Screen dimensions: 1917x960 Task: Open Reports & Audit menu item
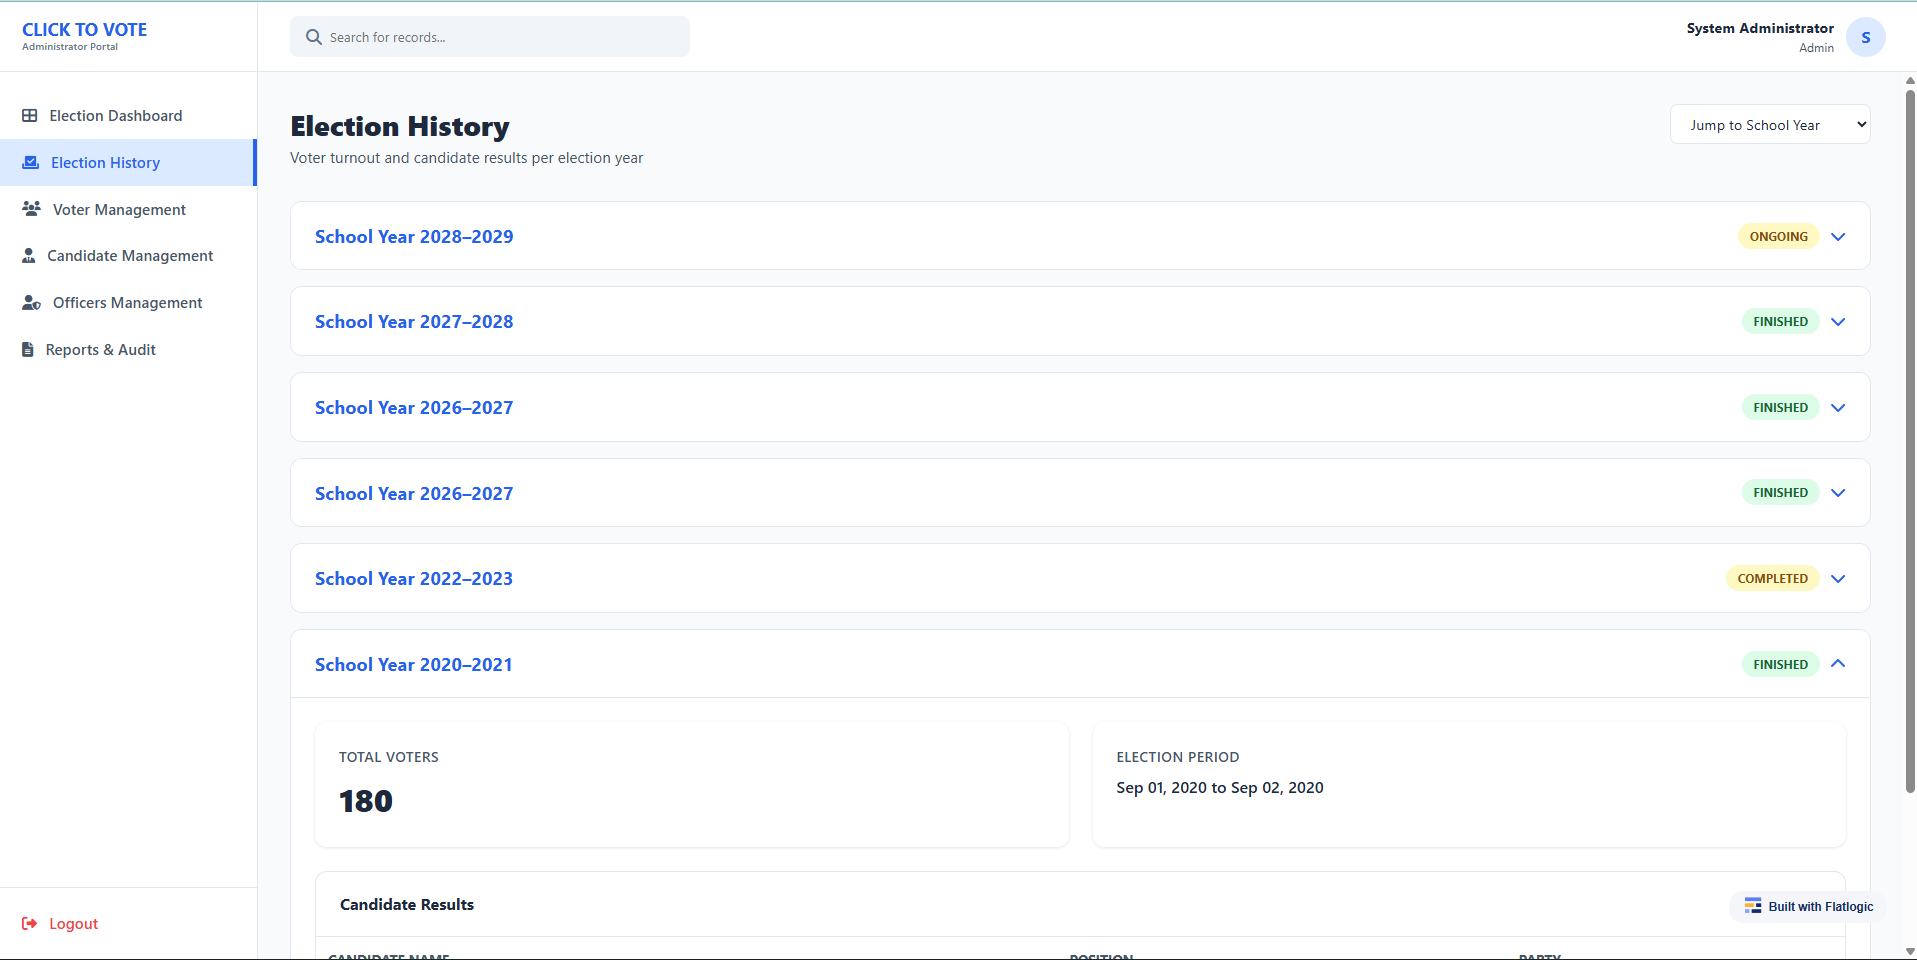pyautogui.click(x=100, y=350)
